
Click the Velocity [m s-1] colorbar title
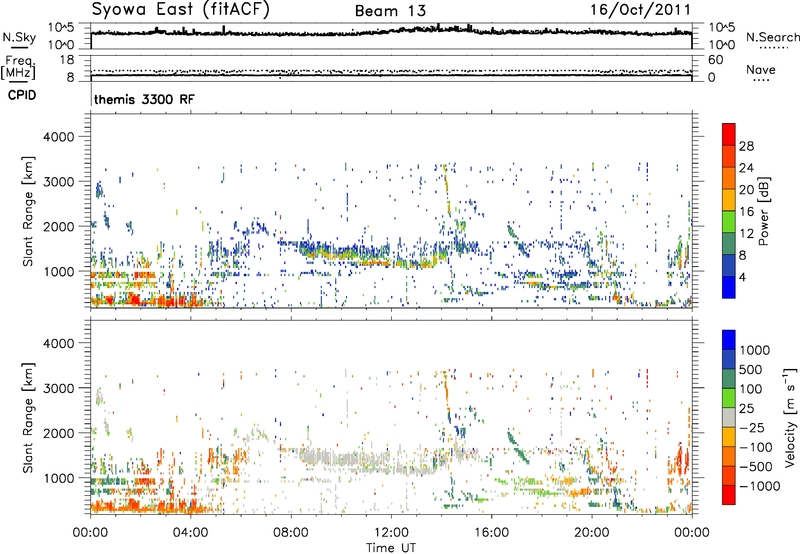click(790, 417)
